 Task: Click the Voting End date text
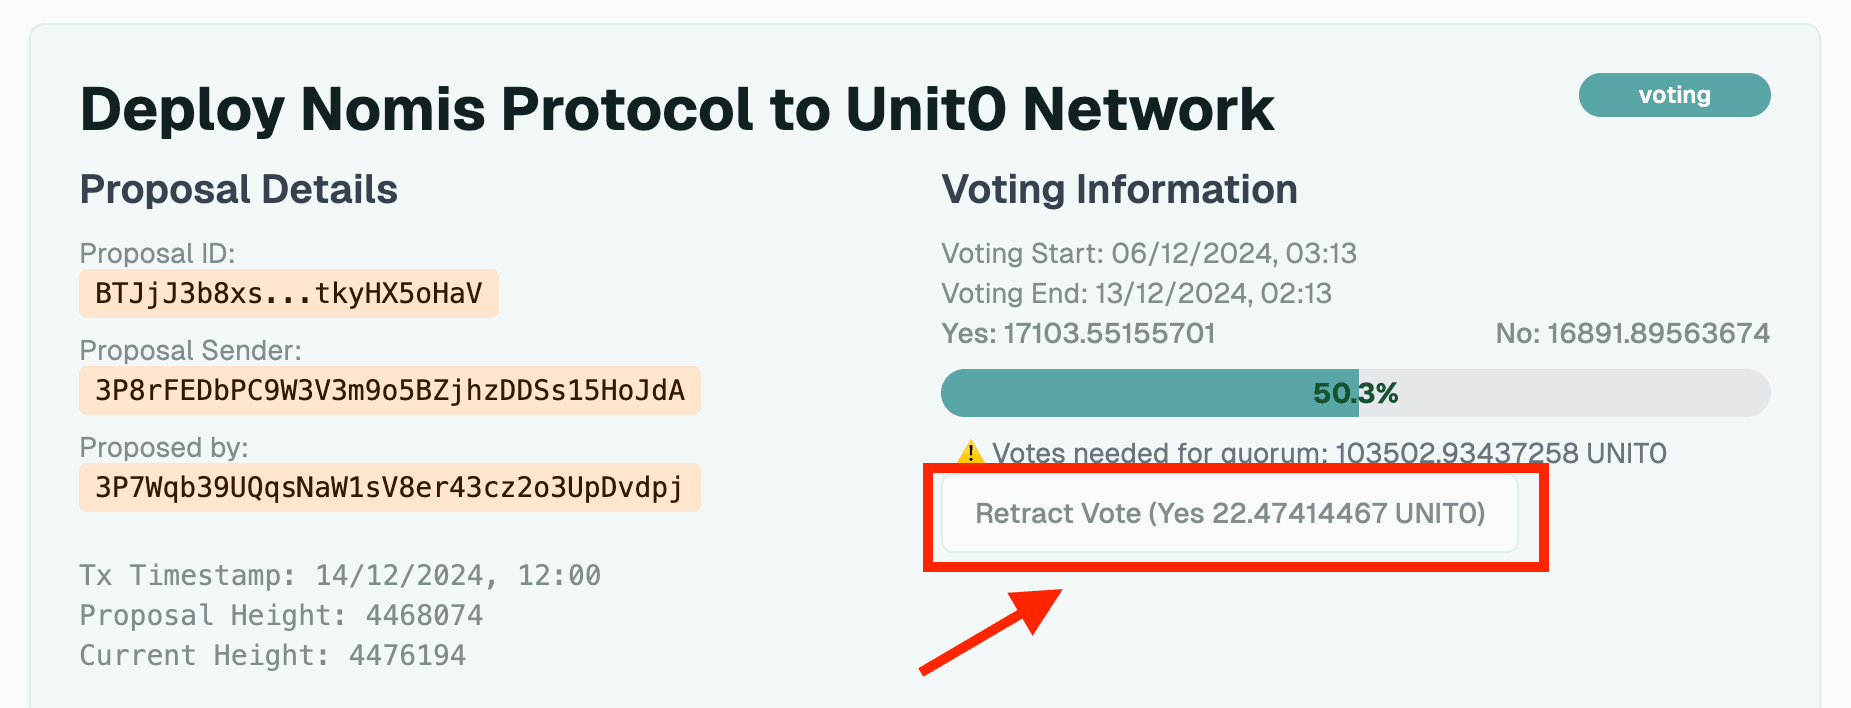1137,293
